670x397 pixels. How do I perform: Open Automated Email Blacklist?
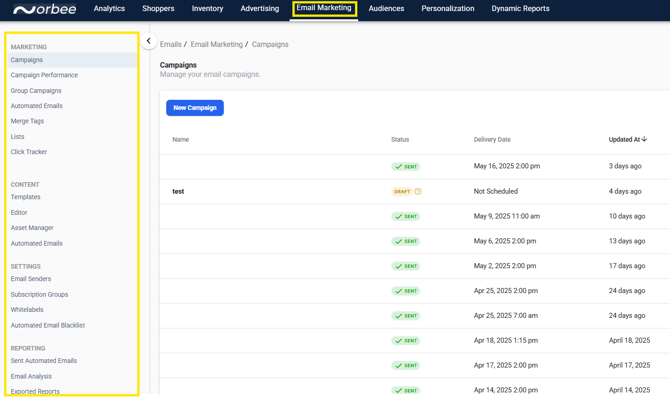48,325
